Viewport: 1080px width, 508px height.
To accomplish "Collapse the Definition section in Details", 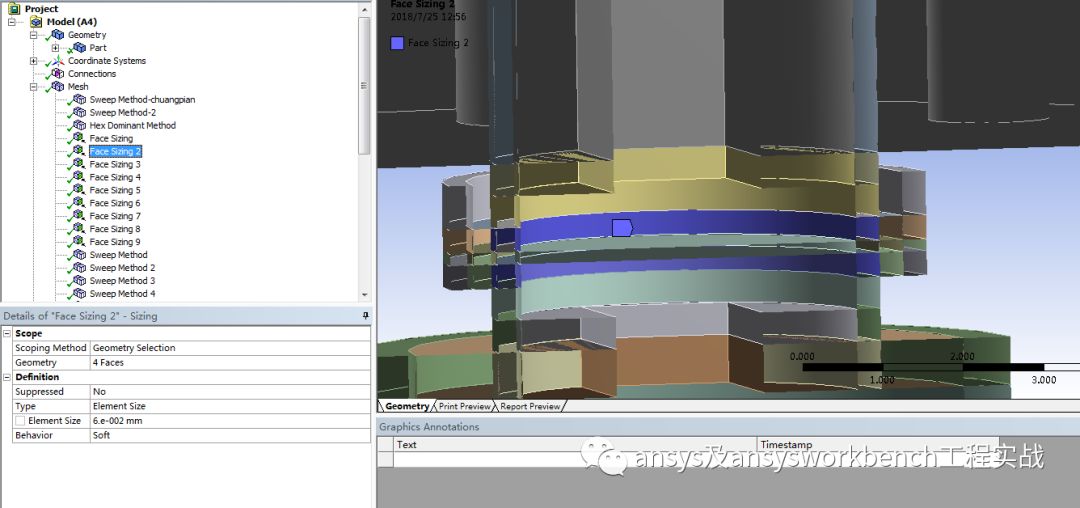I will [7, 377].
